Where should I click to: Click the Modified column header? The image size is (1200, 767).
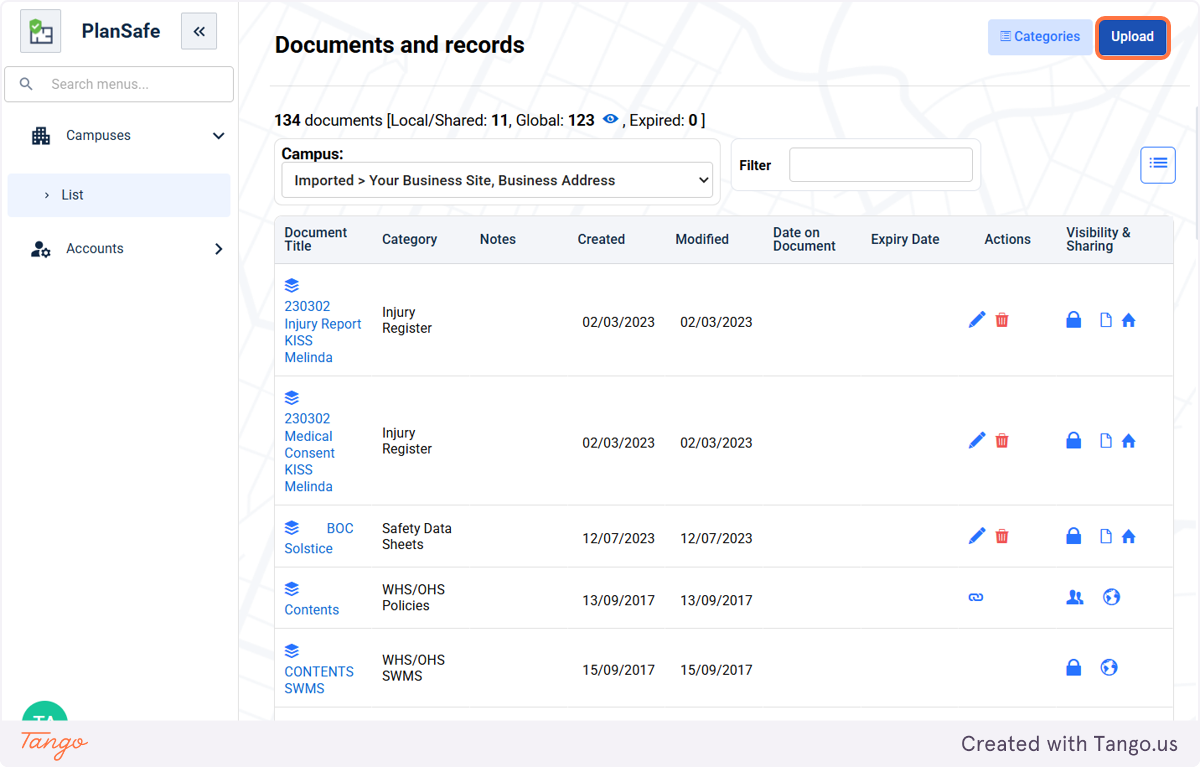[702, 239]
